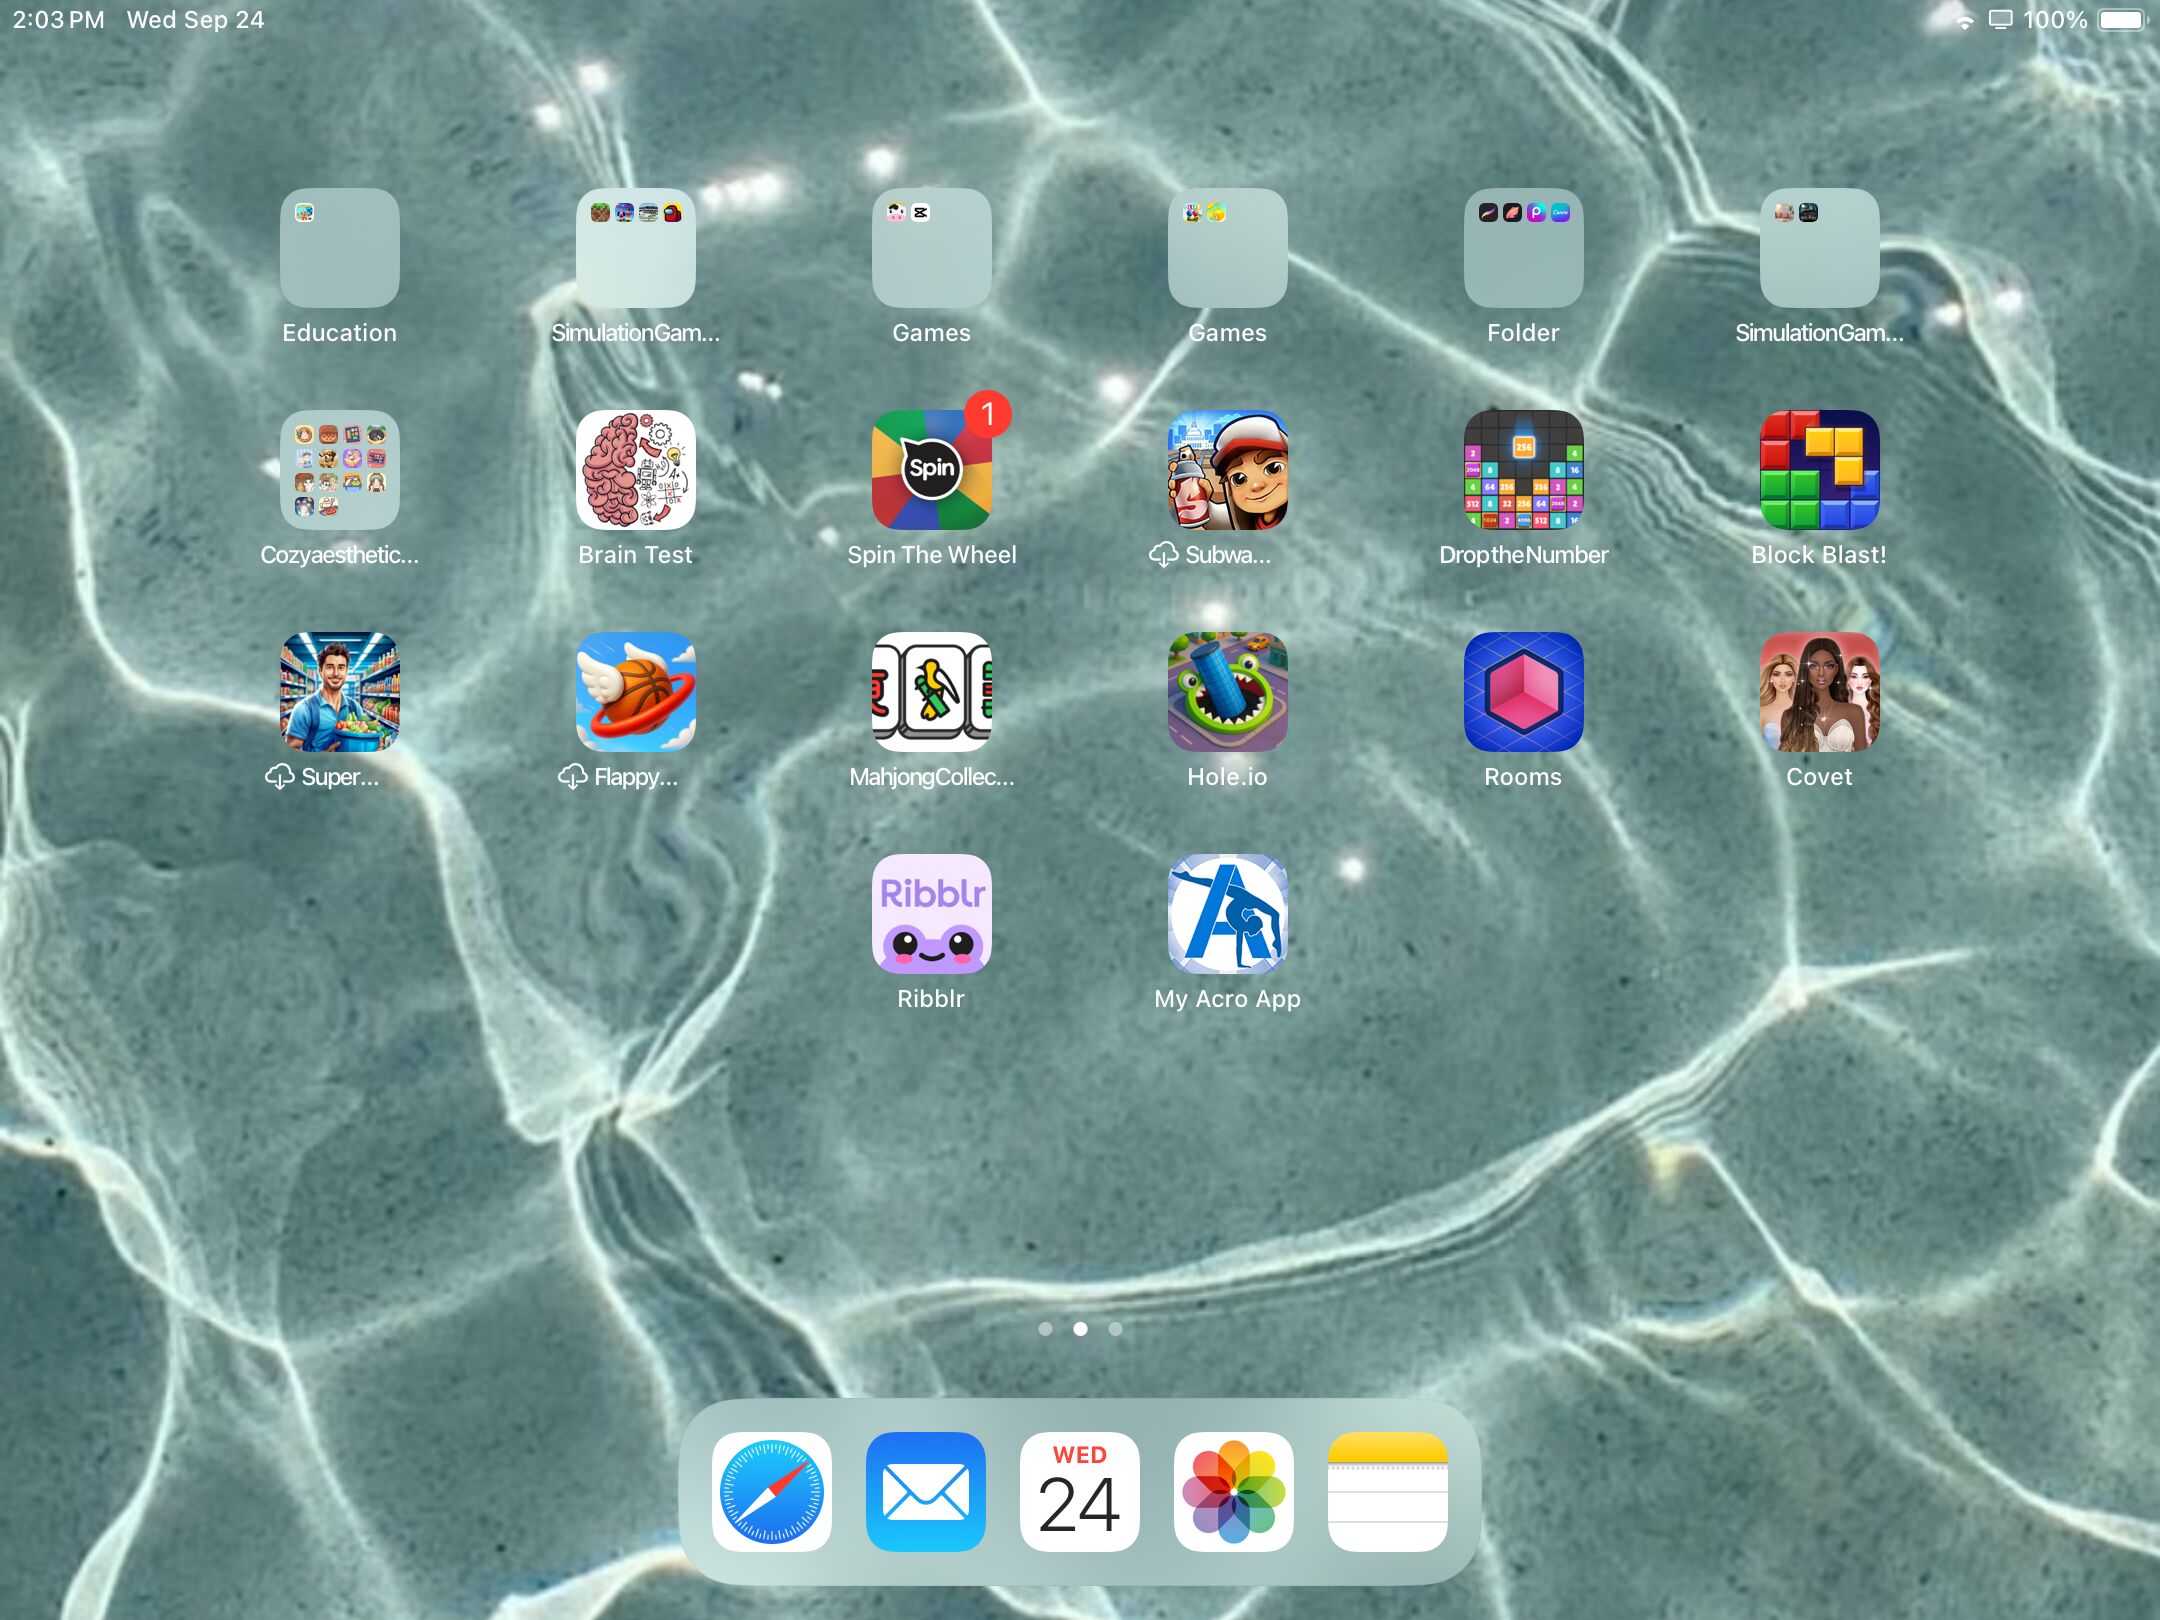Open the Ribblr app
This screenshot has width=2160, height=1620.
931,914
